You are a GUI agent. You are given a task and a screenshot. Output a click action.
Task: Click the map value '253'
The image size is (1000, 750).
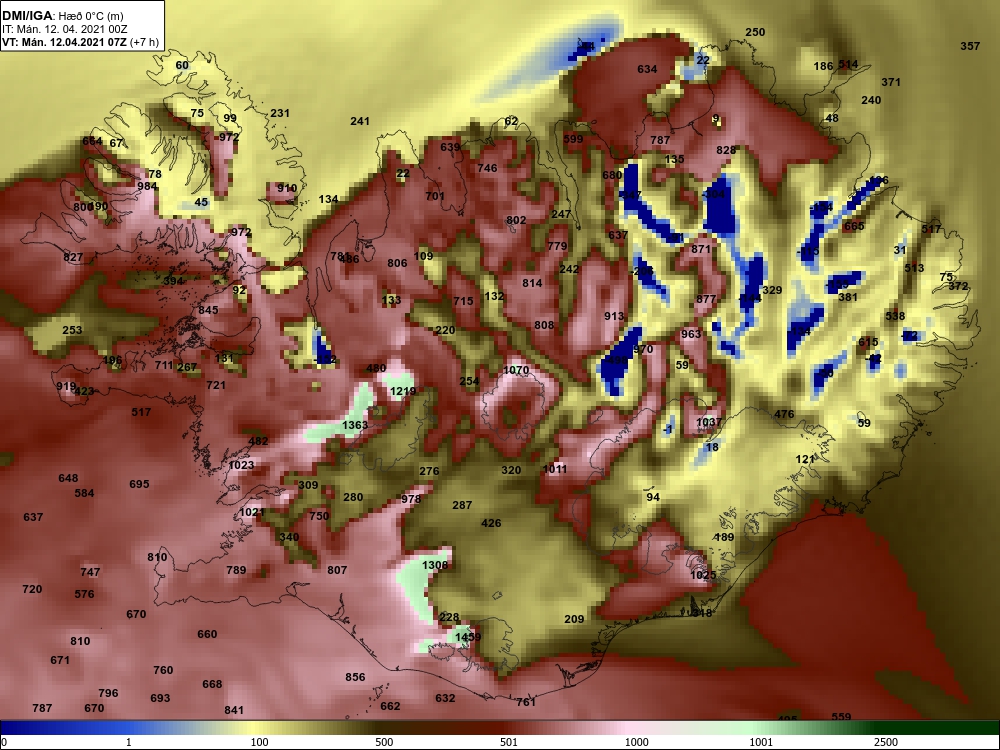(x=72, y=330)
